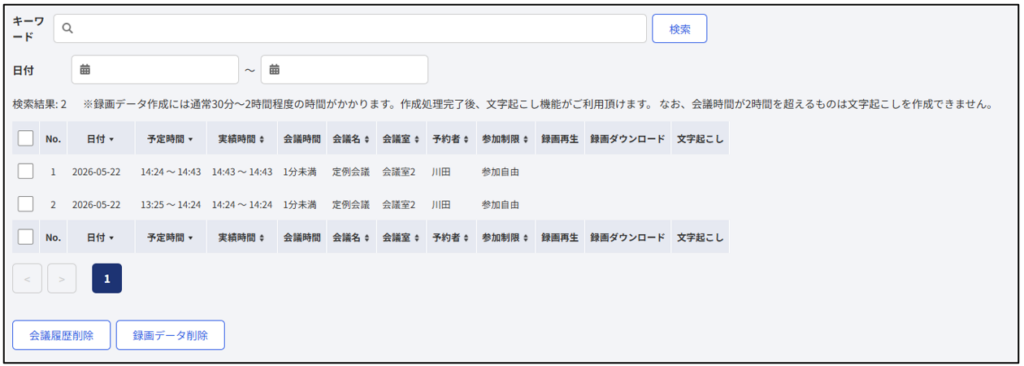Click the 録画再生 column header at top

point(560,139)
